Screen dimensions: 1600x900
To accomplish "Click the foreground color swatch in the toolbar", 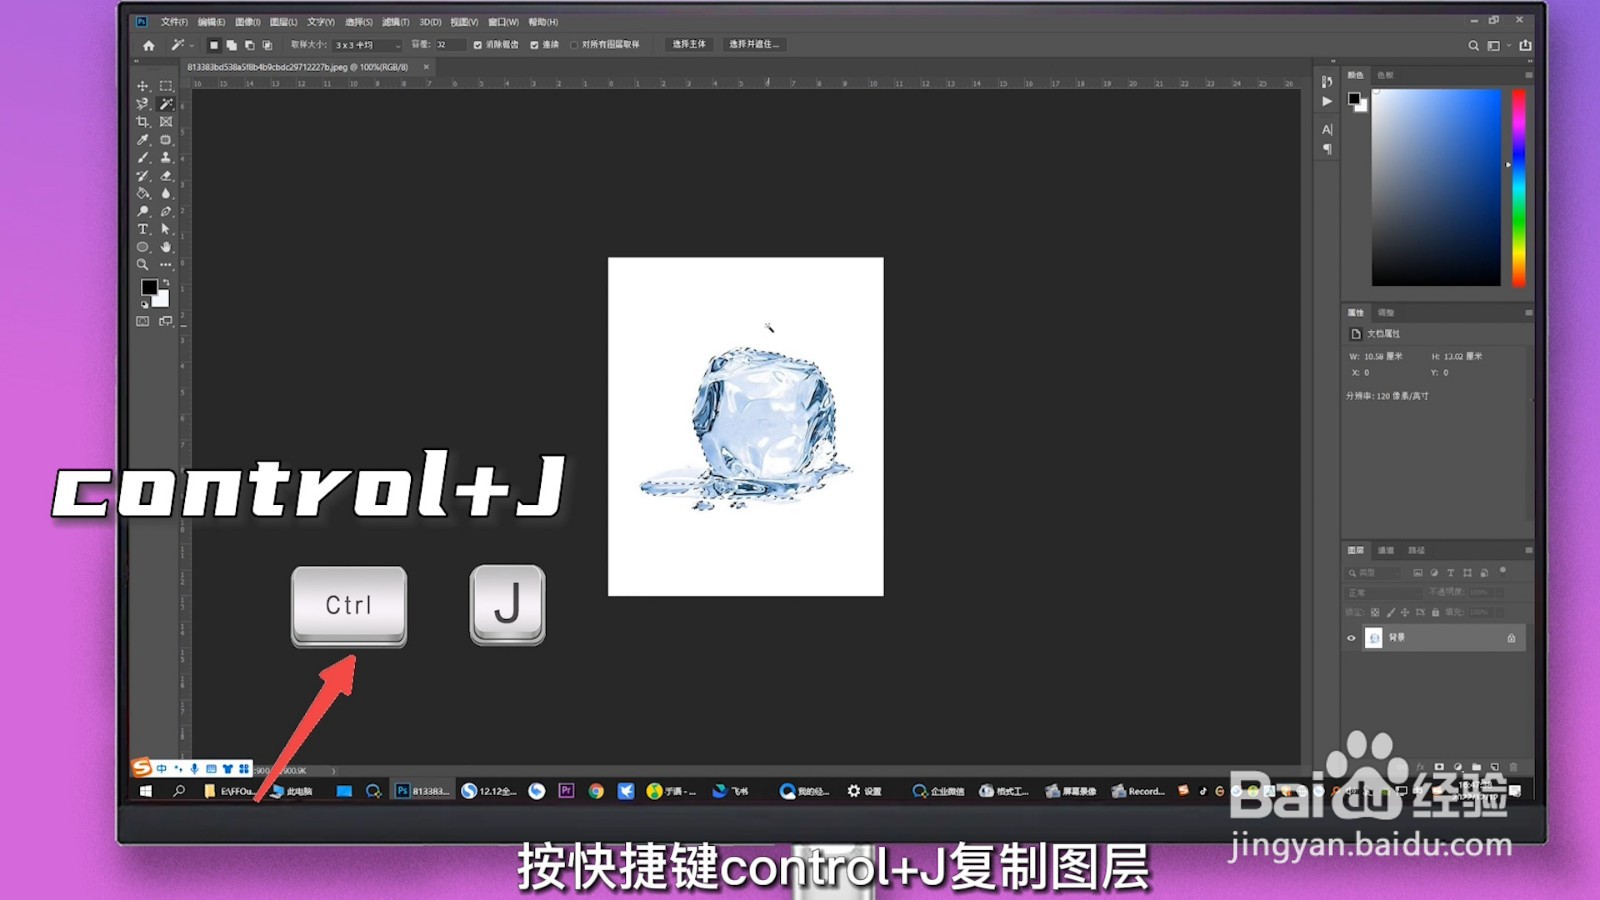I will (148, 288).
